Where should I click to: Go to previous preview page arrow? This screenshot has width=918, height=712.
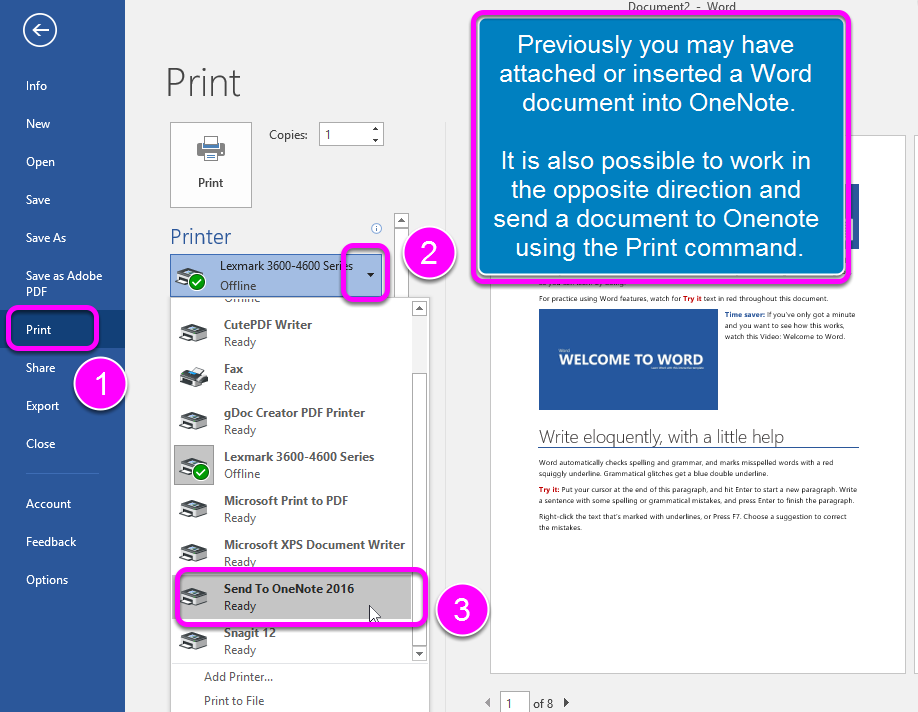pyautogui.click(x=488, y=703)
